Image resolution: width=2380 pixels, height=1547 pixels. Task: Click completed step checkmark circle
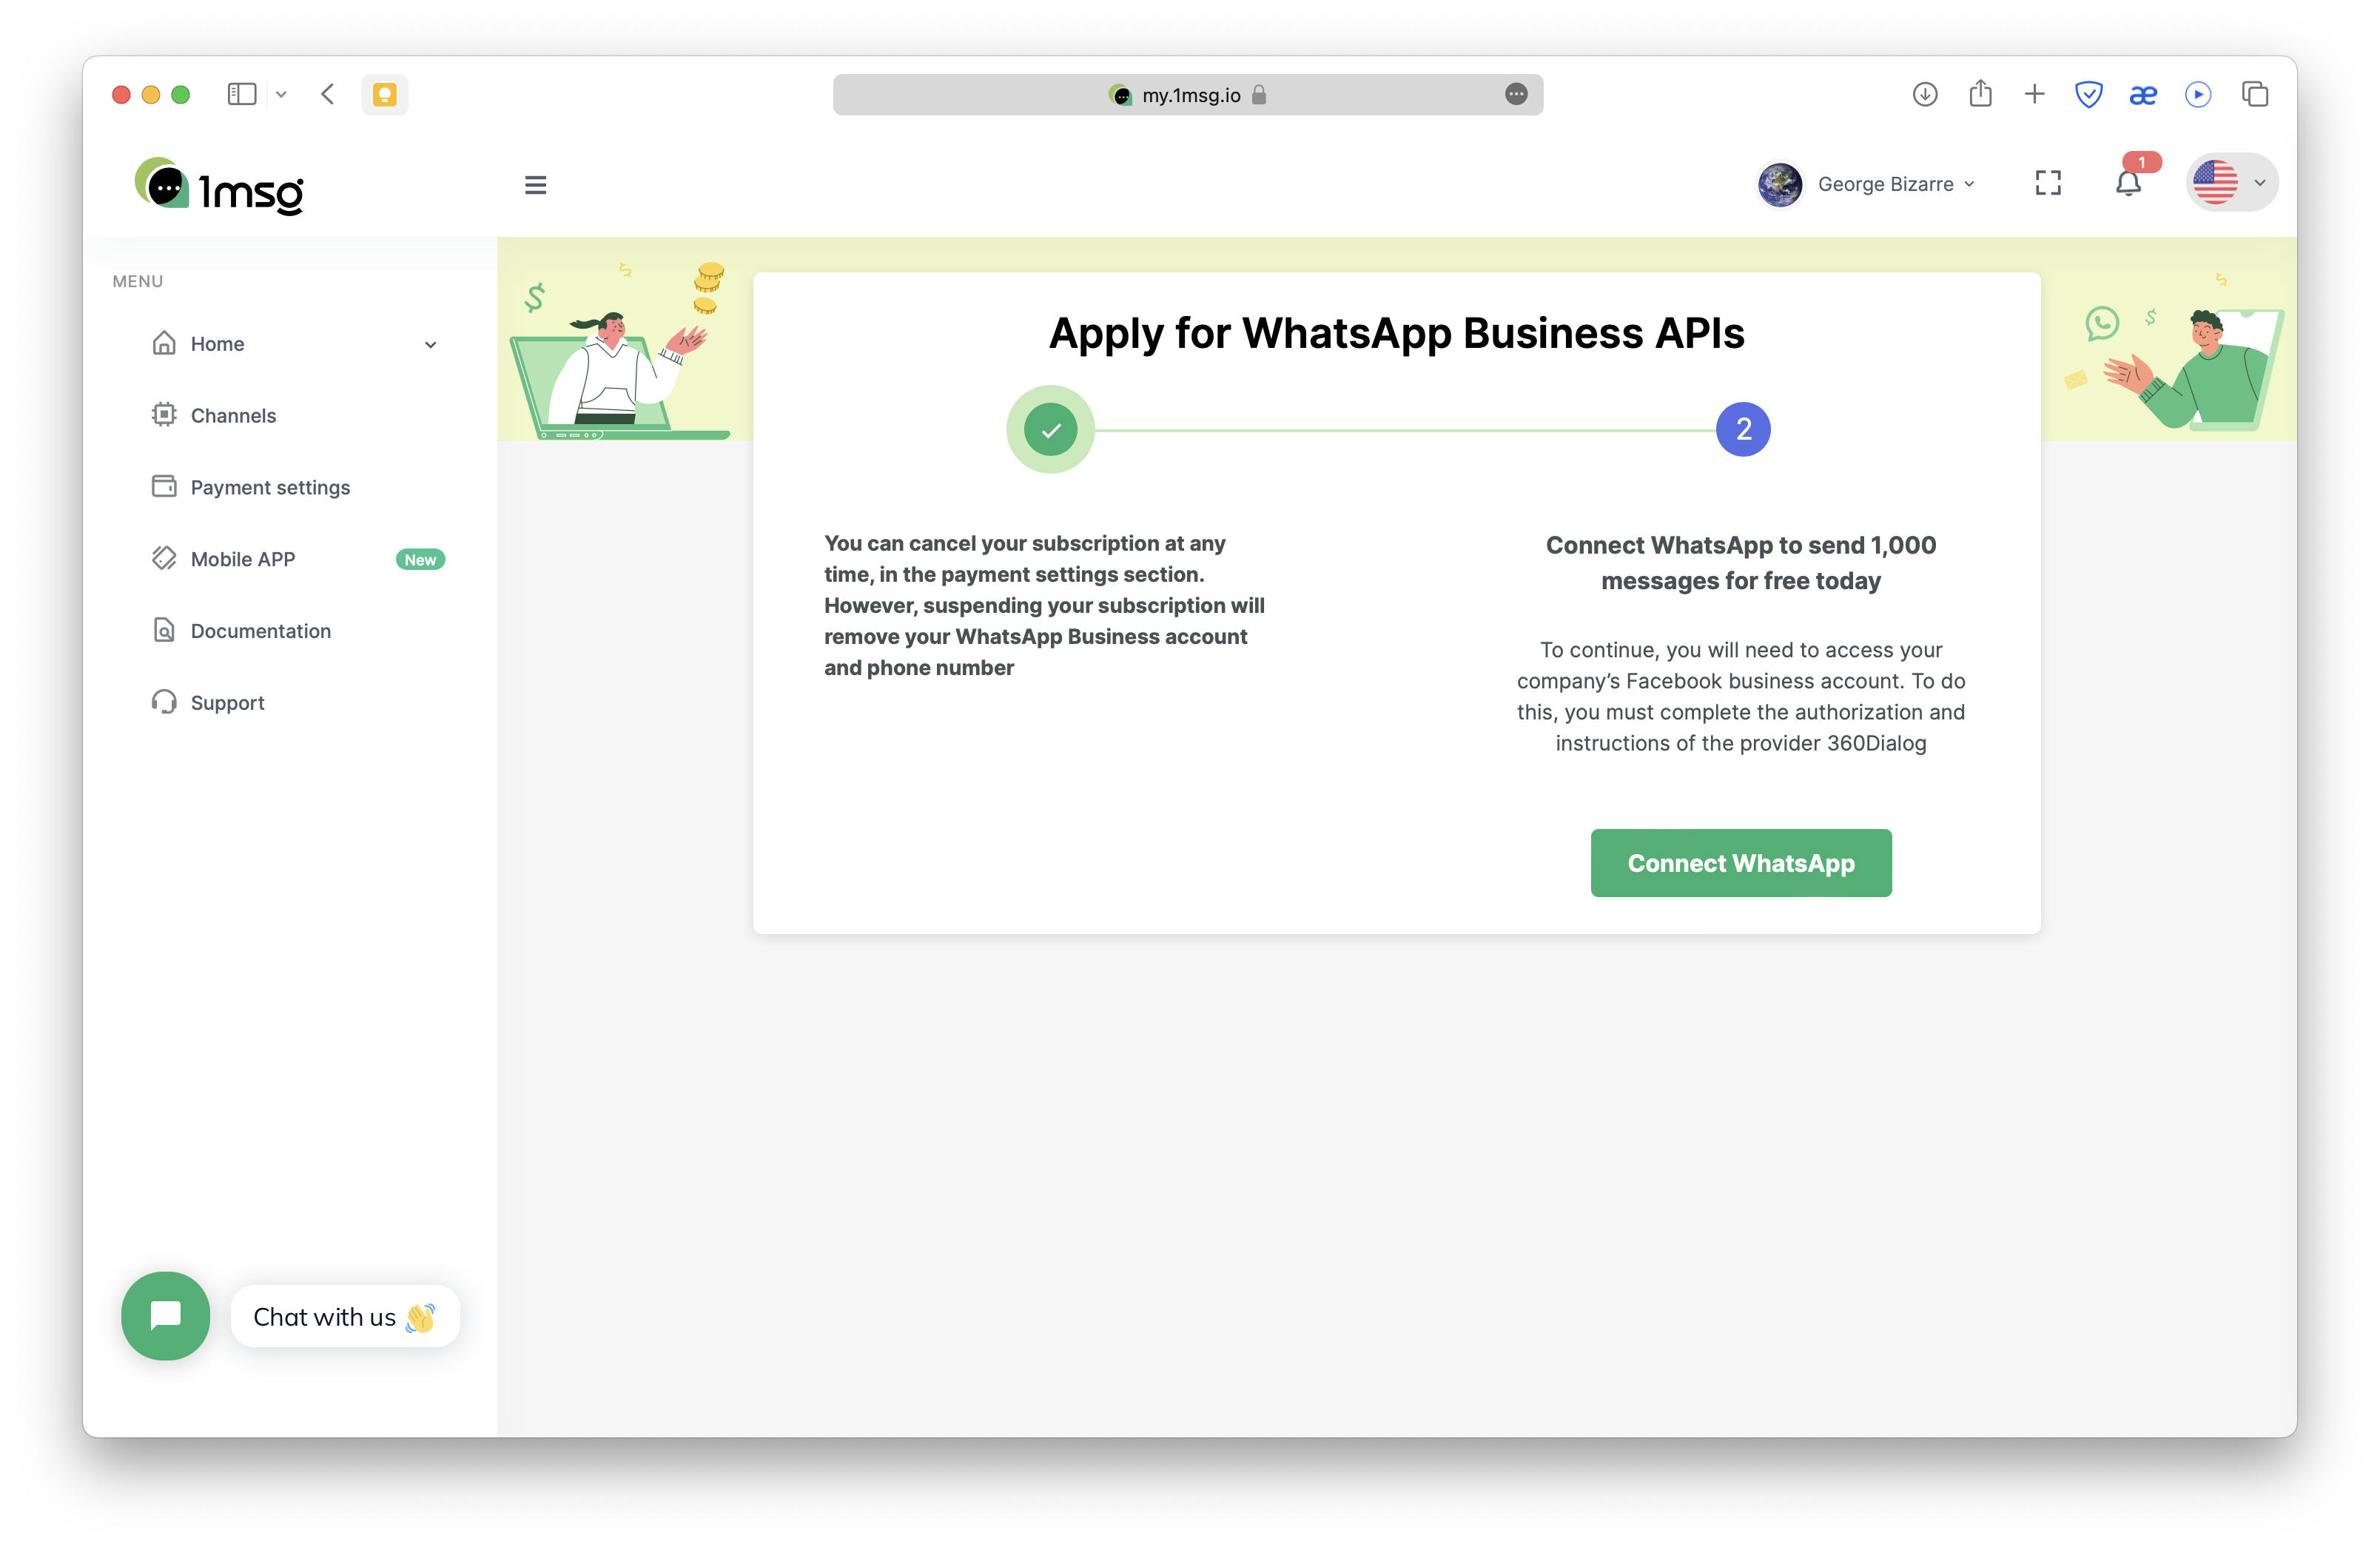[1050, 429]
